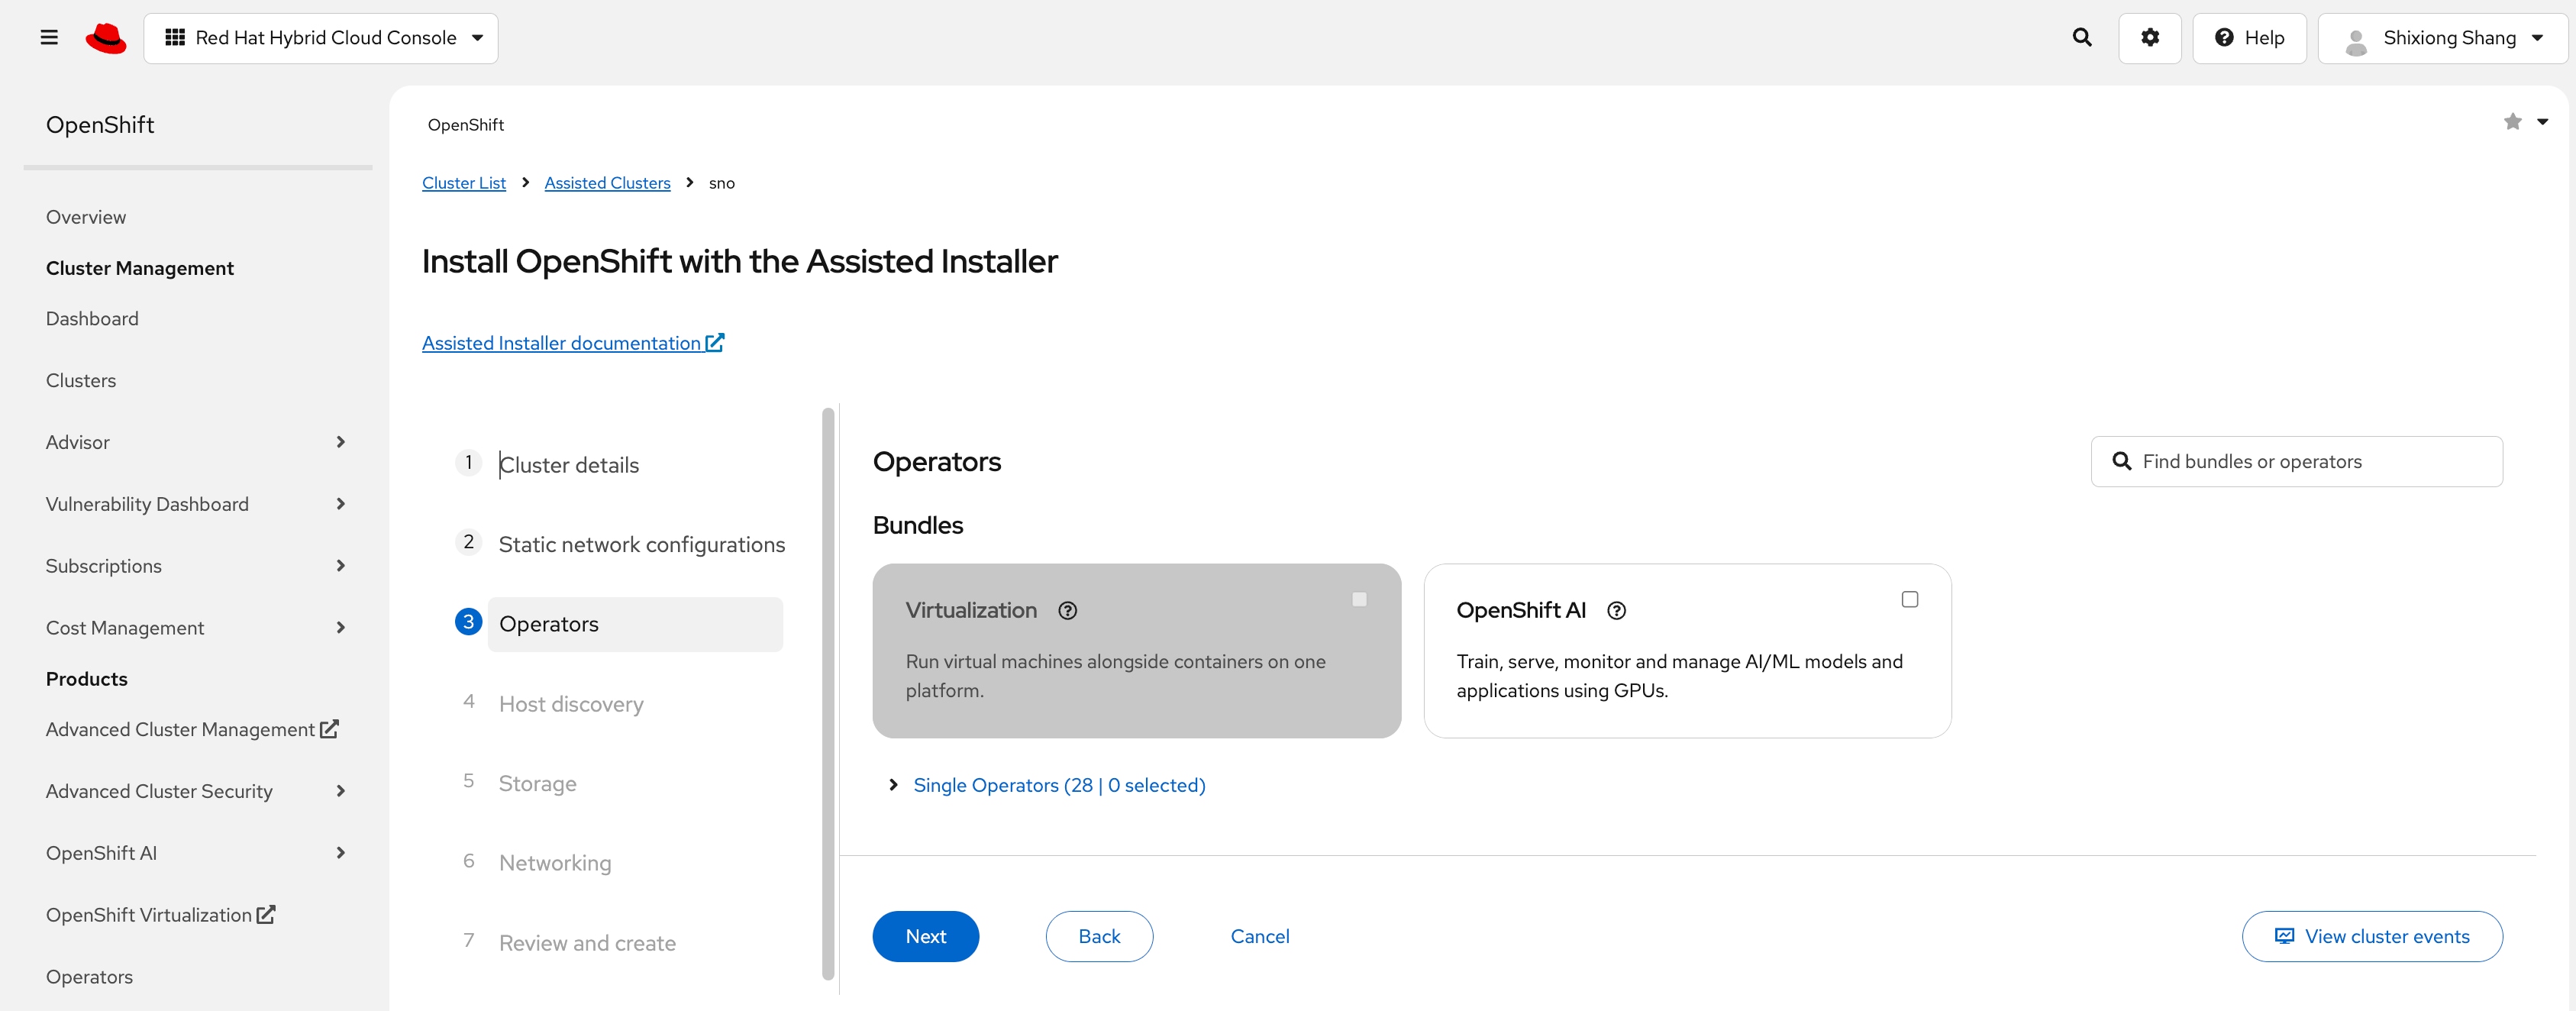Click the Find bundles or operators field
Screen dimensions: 2576x1011
[x=2297, y=461]
